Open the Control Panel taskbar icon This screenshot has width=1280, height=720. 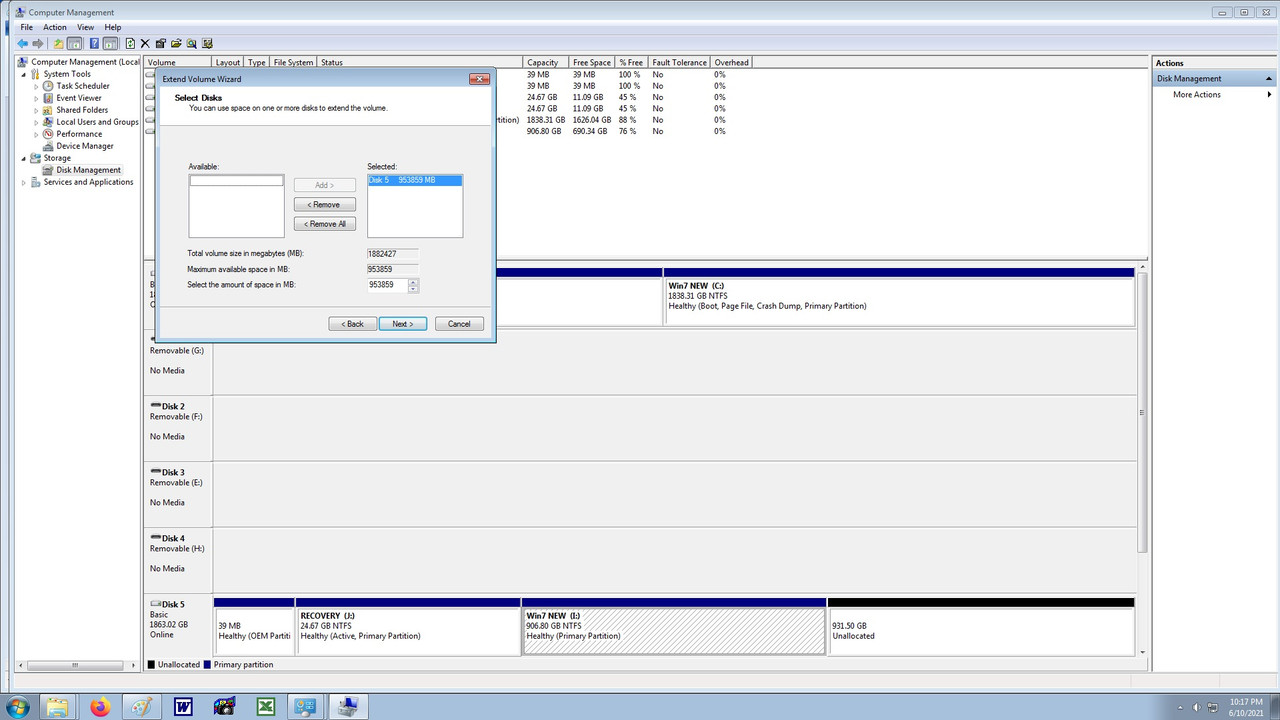(304, 706)
